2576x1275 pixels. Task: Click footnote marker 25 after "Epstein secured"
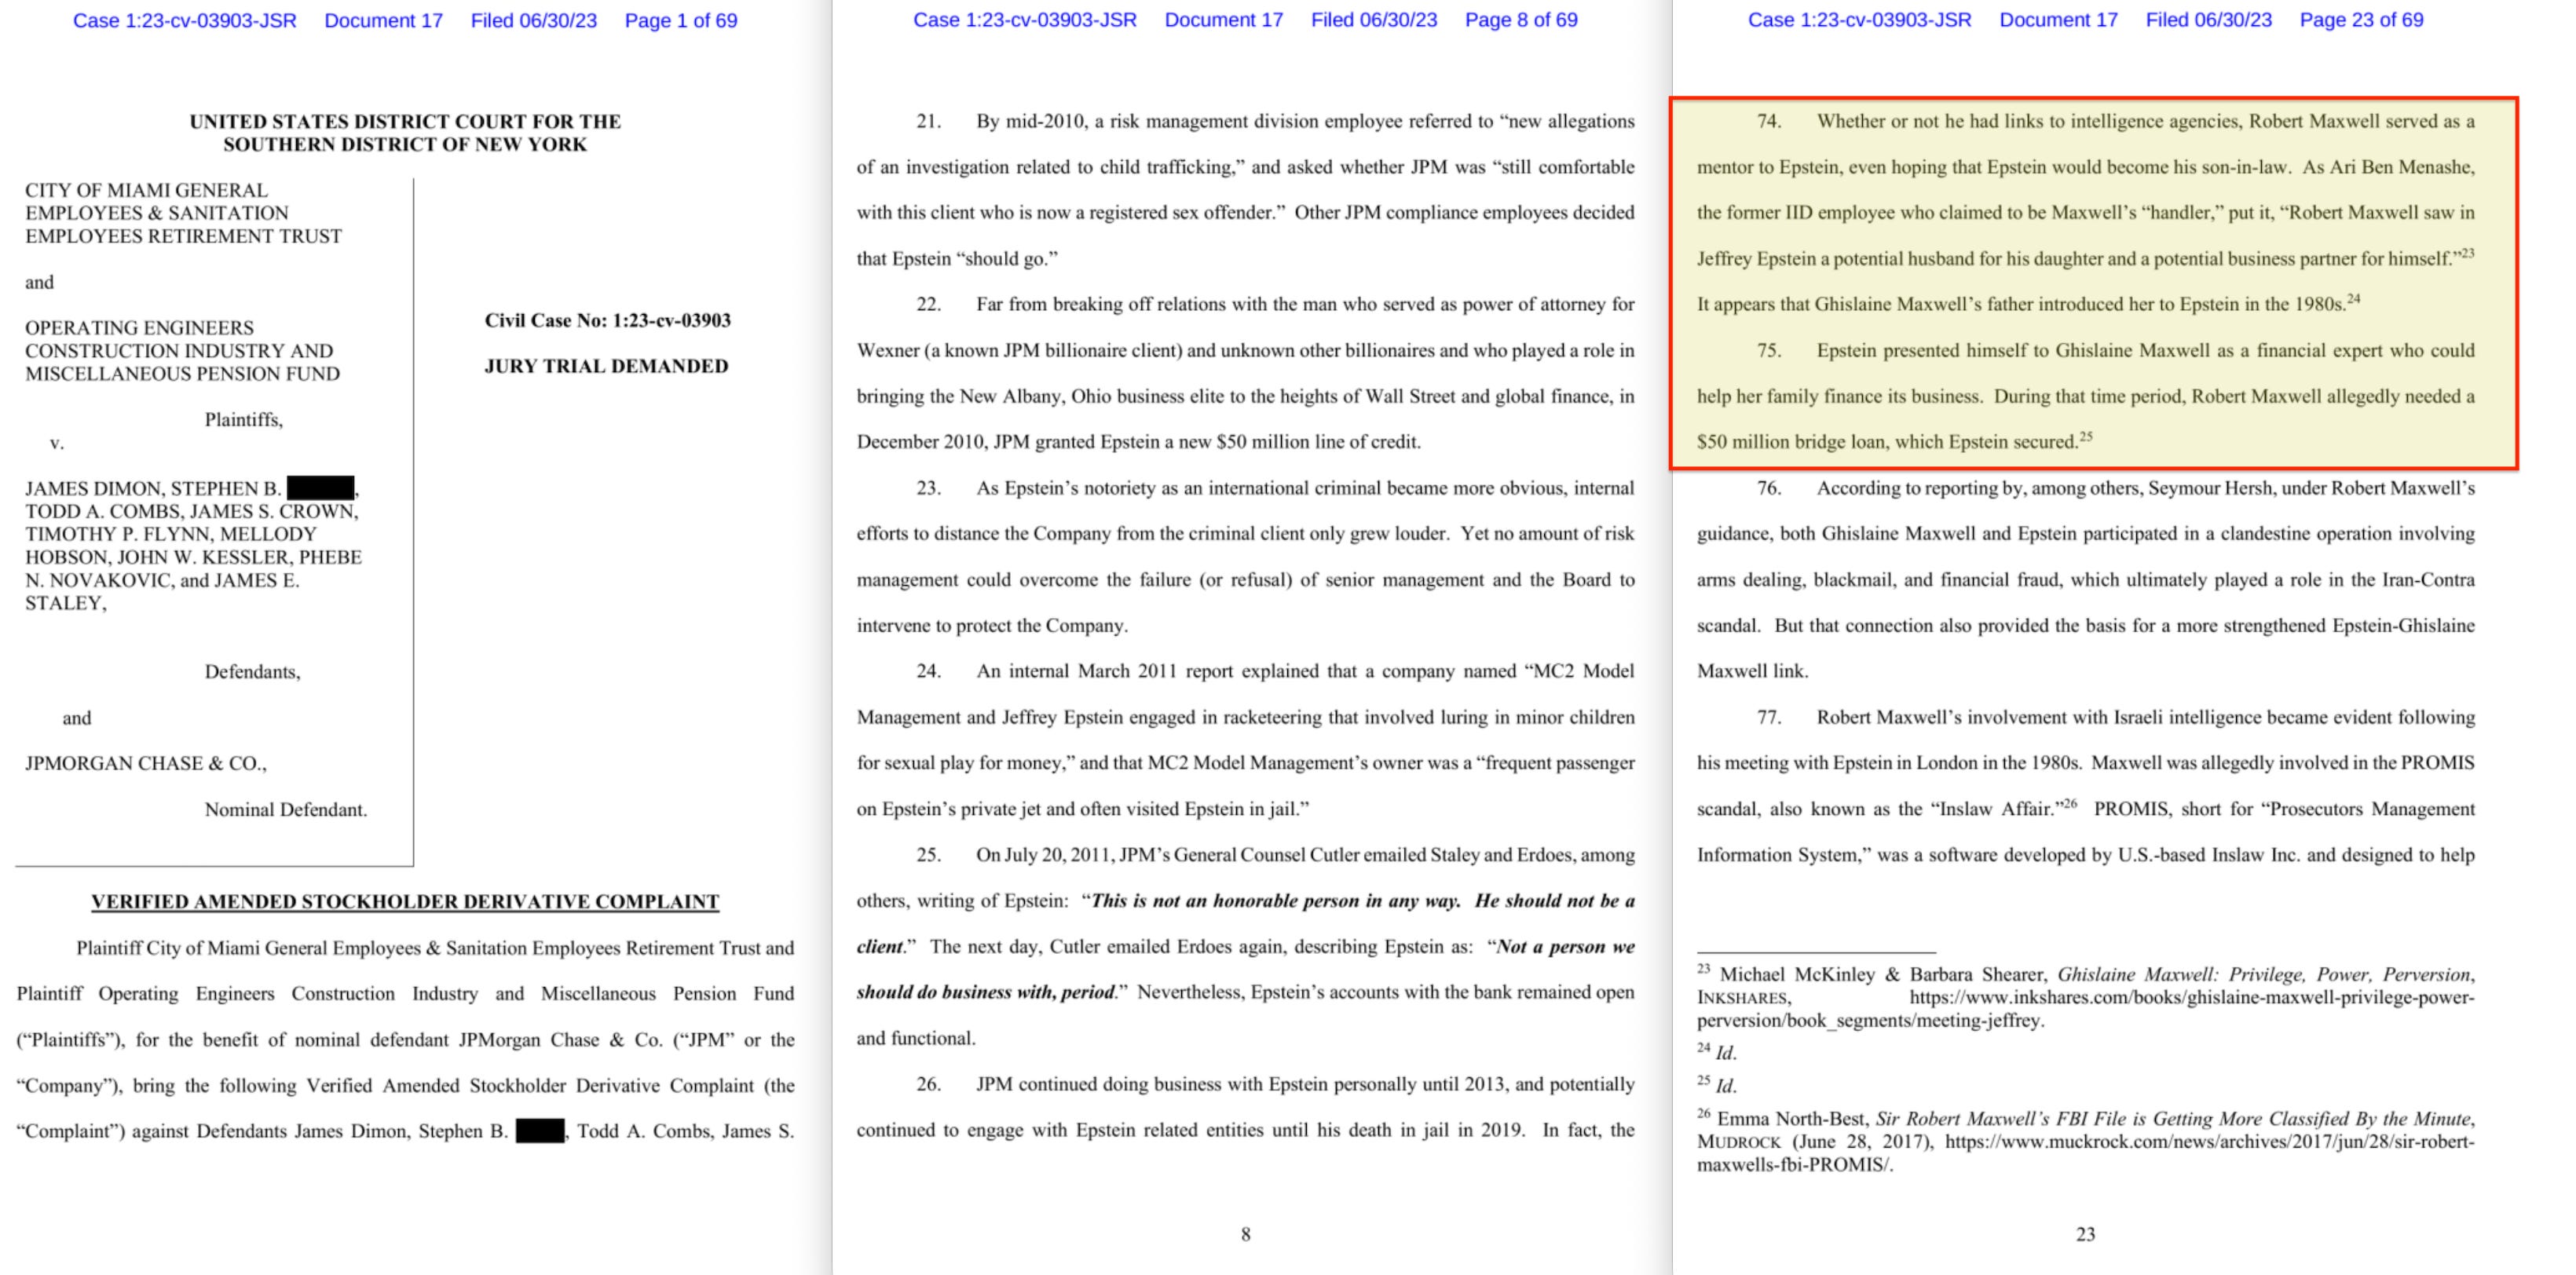2085,436
